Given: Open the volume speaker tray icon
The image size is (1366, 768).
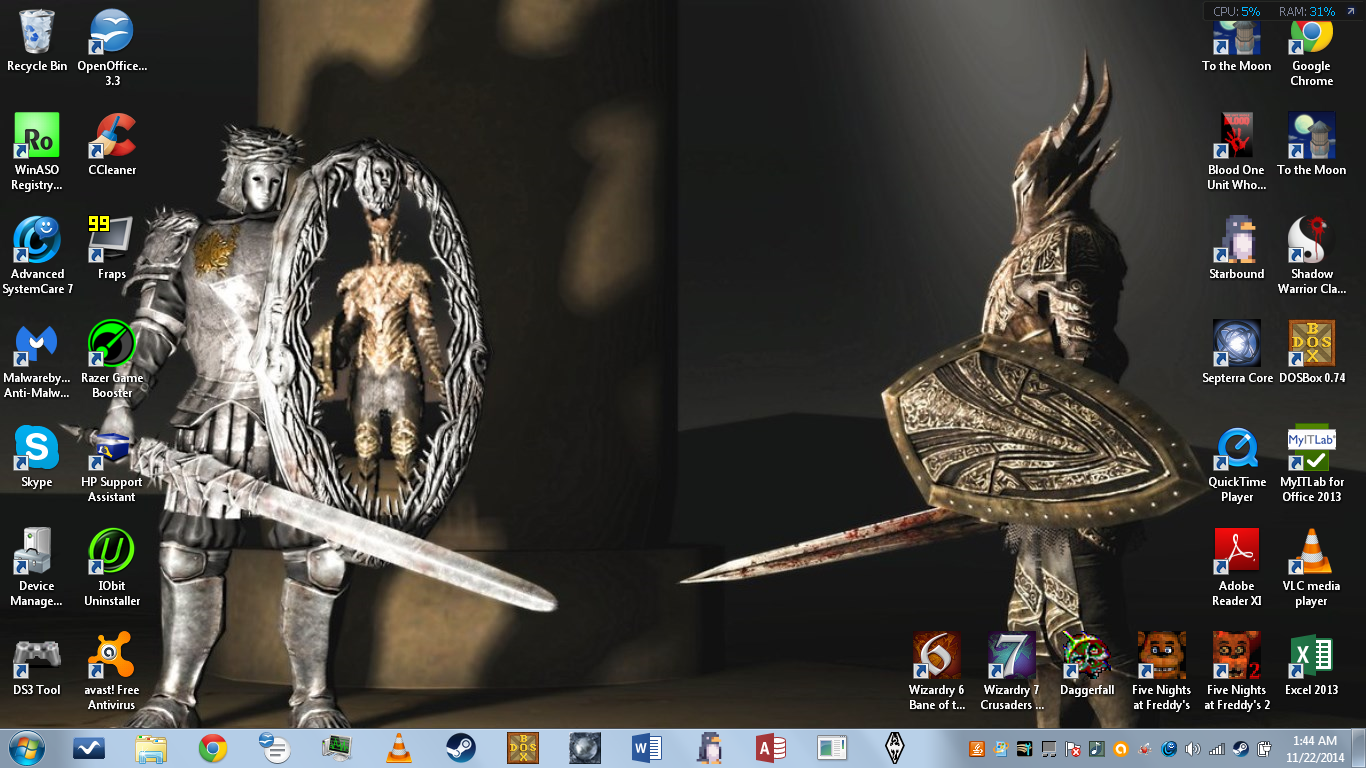Looking at the screenshot, I should (1192, 748).
